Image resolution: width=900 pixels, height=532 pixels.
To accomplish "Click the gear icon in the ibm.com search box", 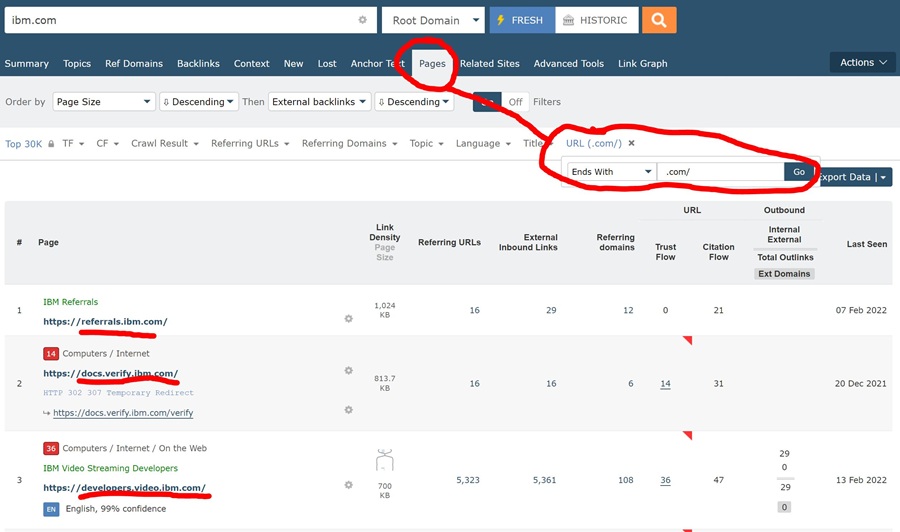I will (362, 20).
